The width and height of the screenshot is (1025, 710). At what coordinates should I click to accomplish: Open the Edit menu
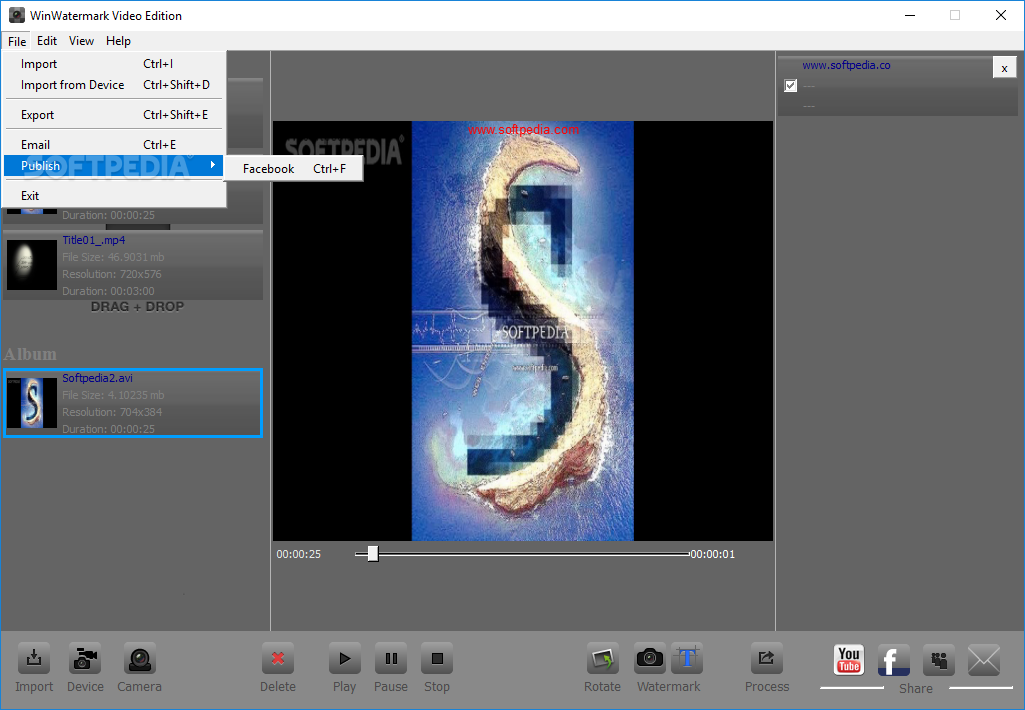[46, 41]
